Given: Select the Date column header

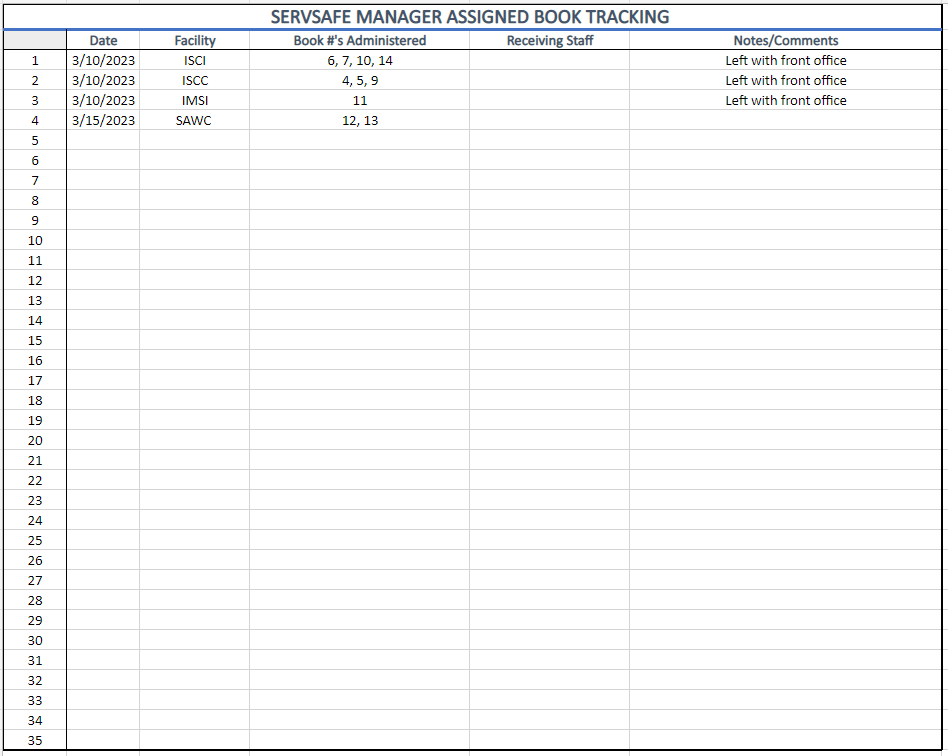Looking at the screenshot, I should [x=103, y=41].
